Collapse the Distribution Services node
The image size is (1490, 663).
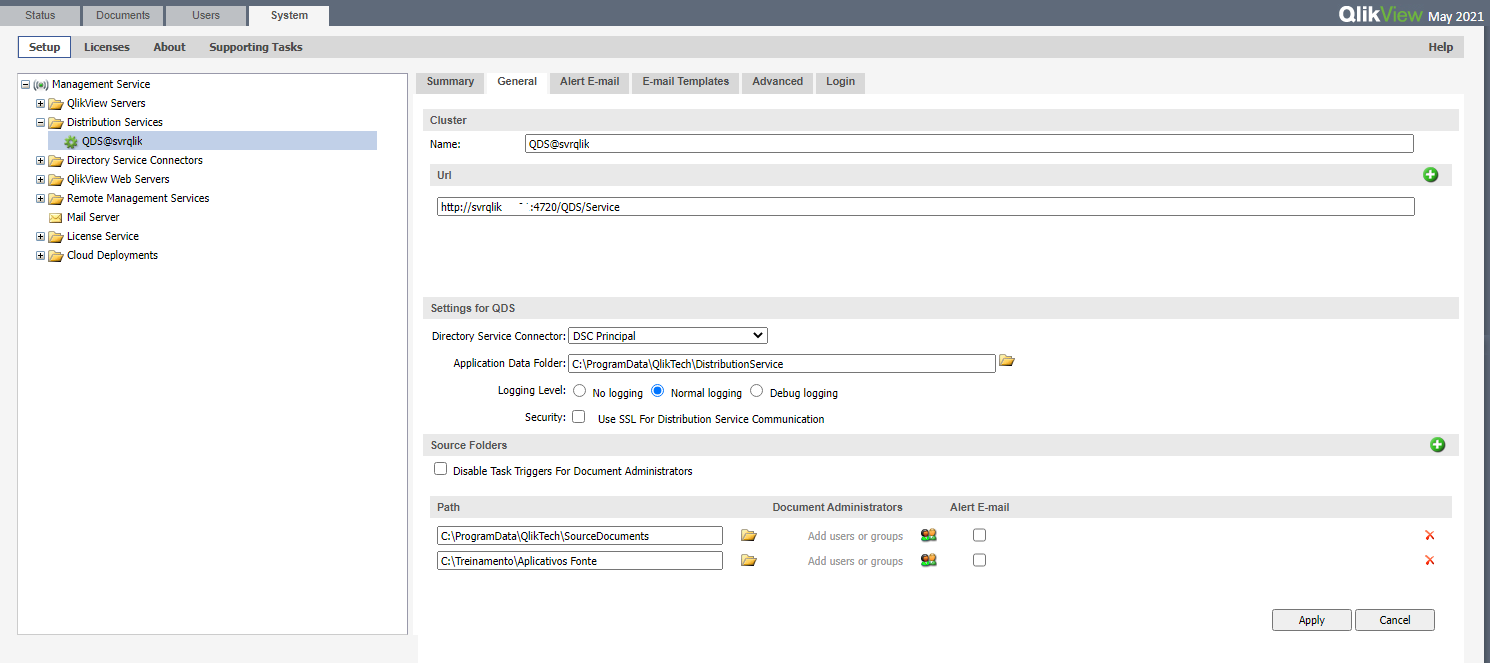pos(40,123)
